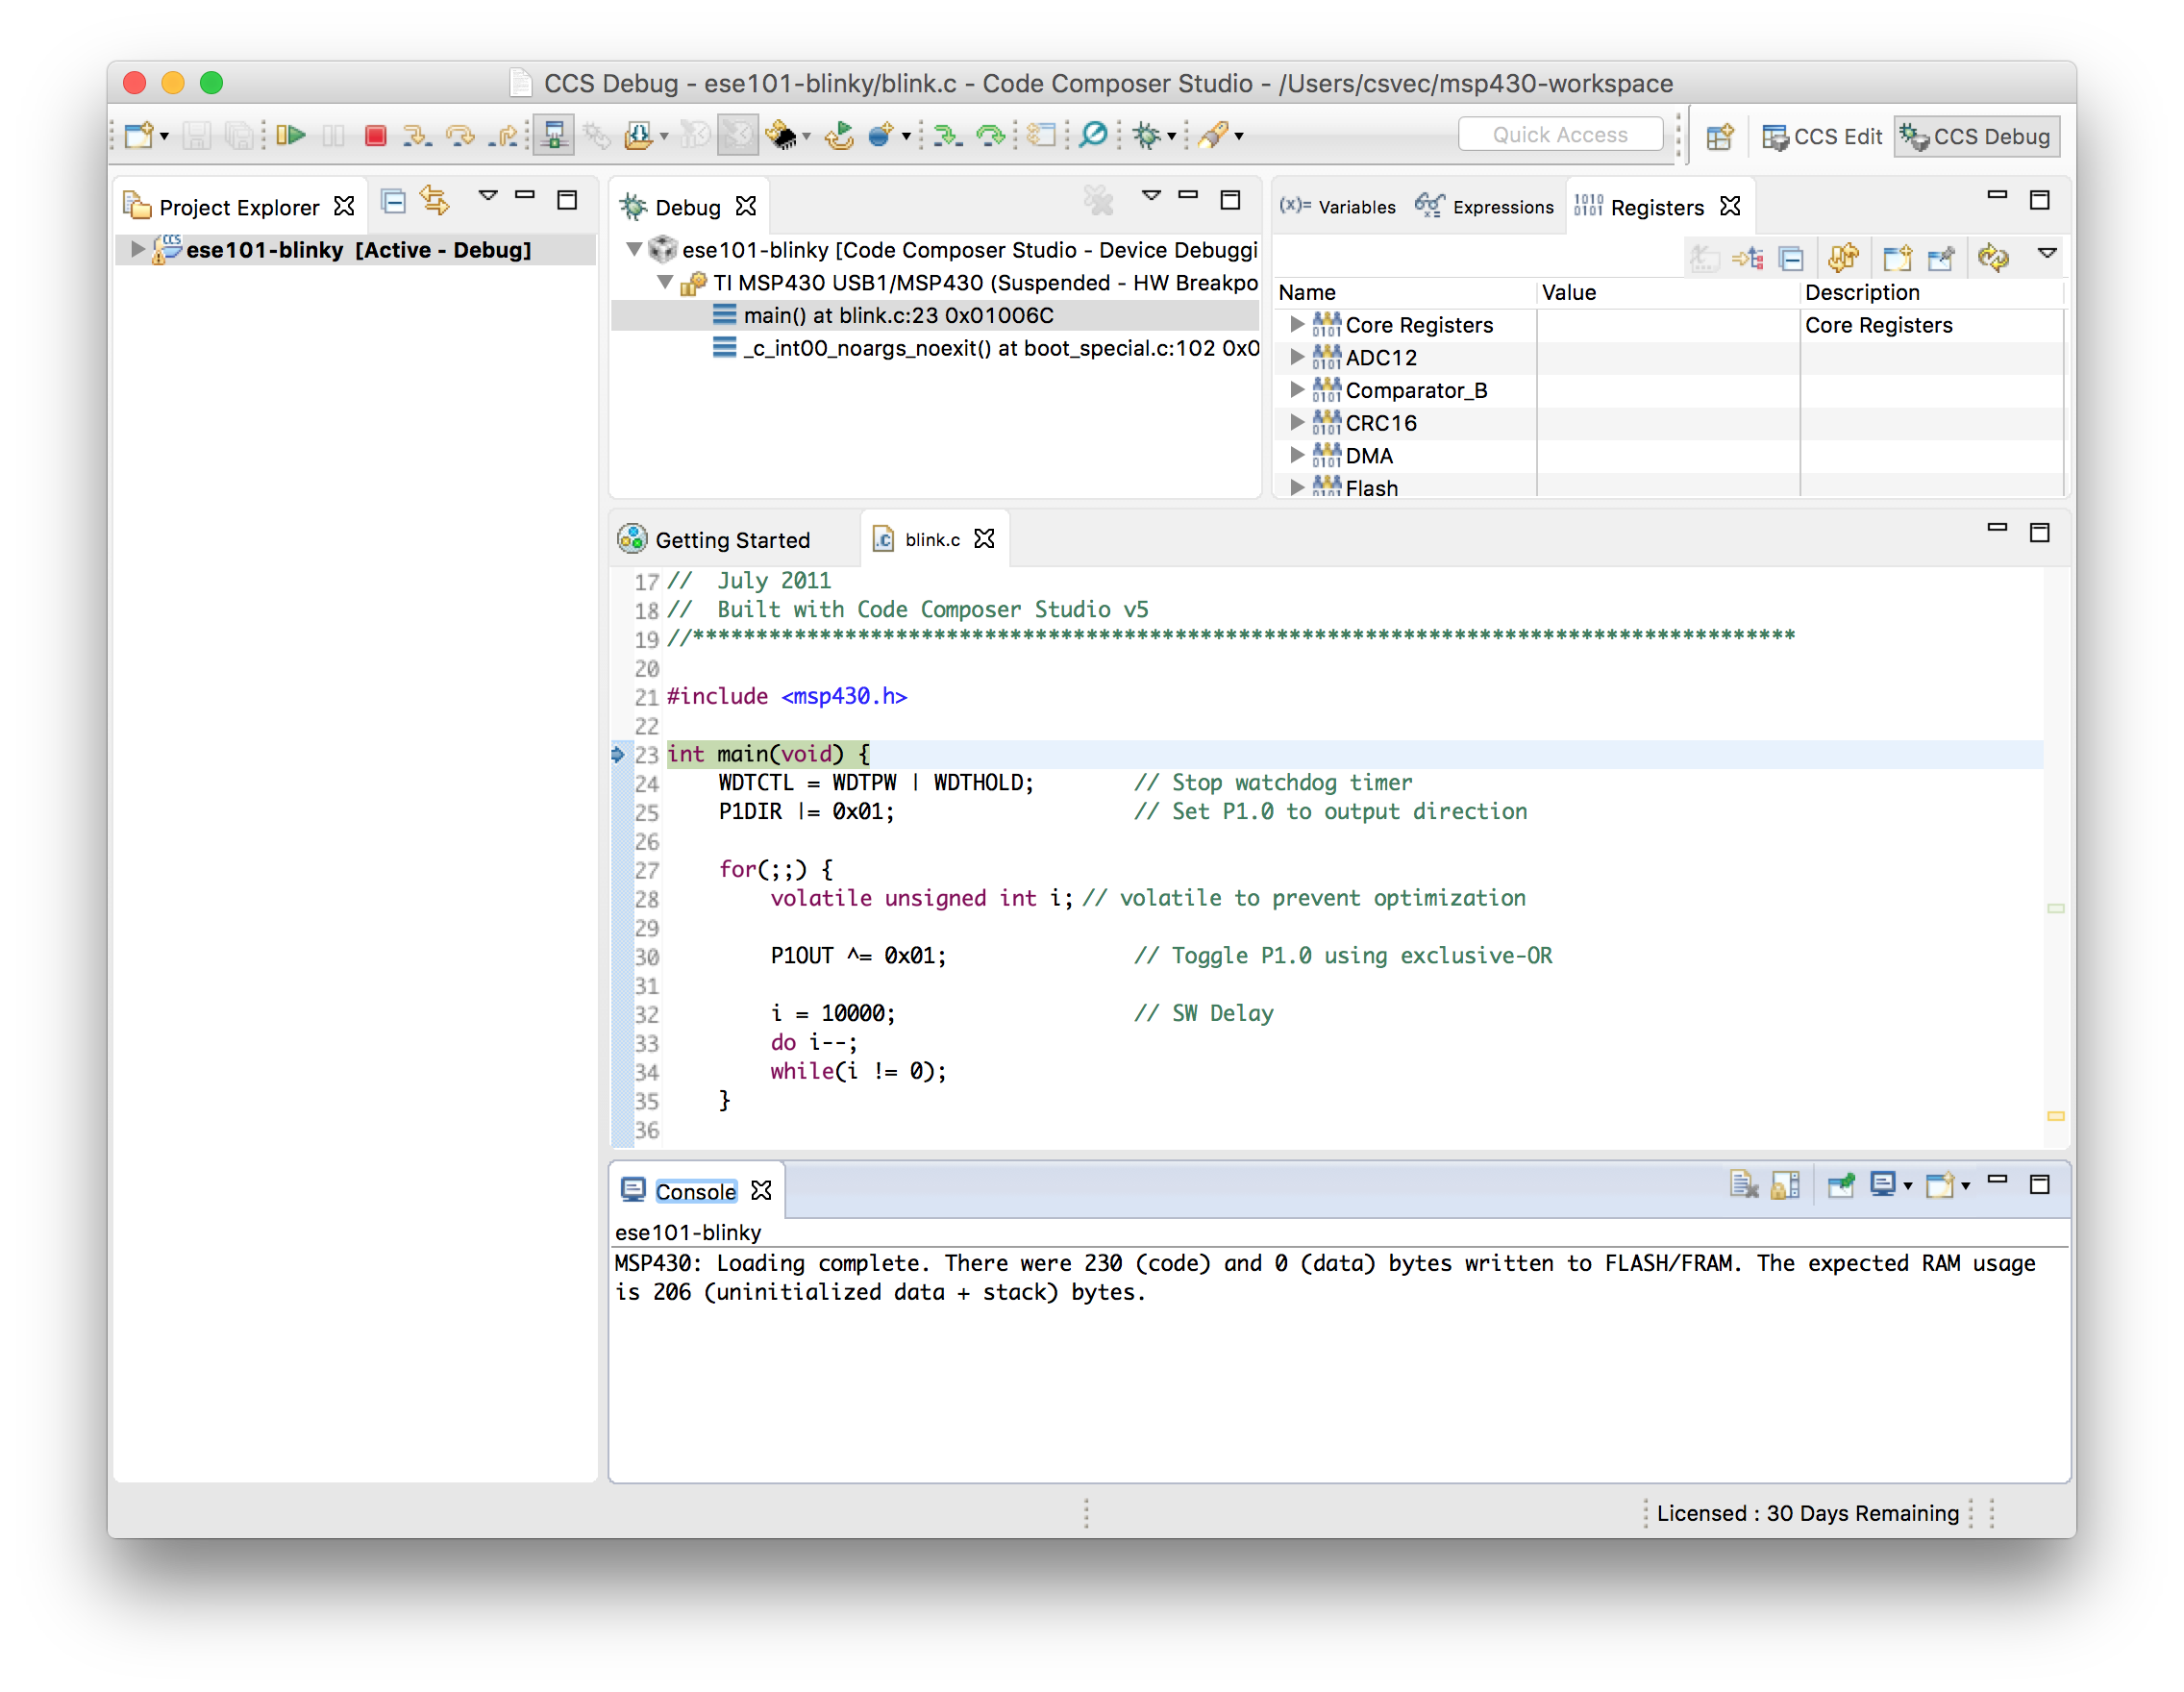This screenshot has width=2184, height=1692.
Task: Click Collapse All in Project Explorer
Action: coord(393,202)
